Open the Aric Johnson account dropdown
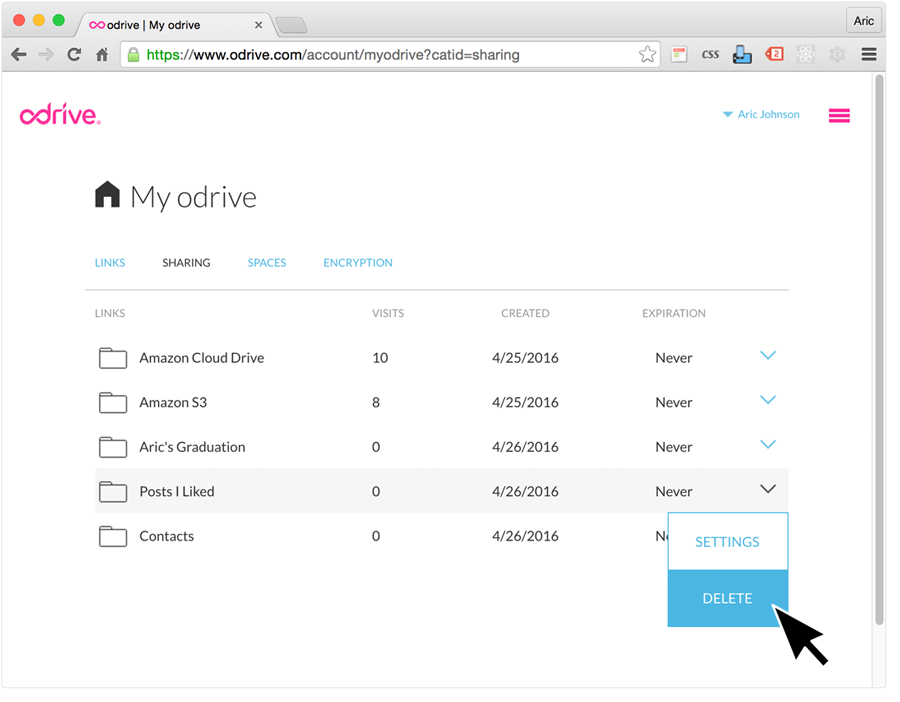Screen dimensions: 900x702 pyautogui.click(x=761, y=115)
